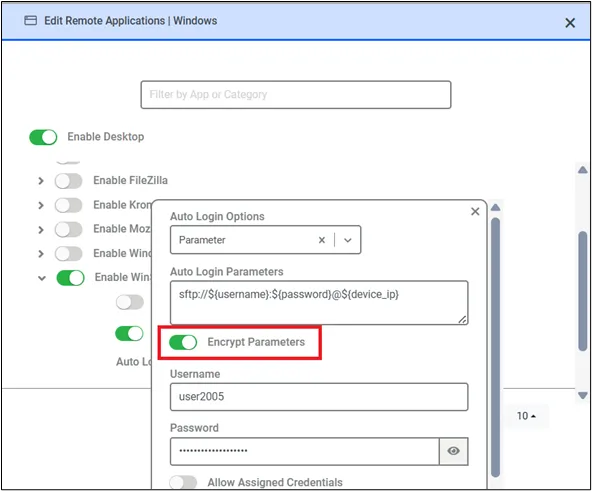Click the Enable FileZilla label
Viewport: 592px width, 491px height.
(x=131, y=181)
